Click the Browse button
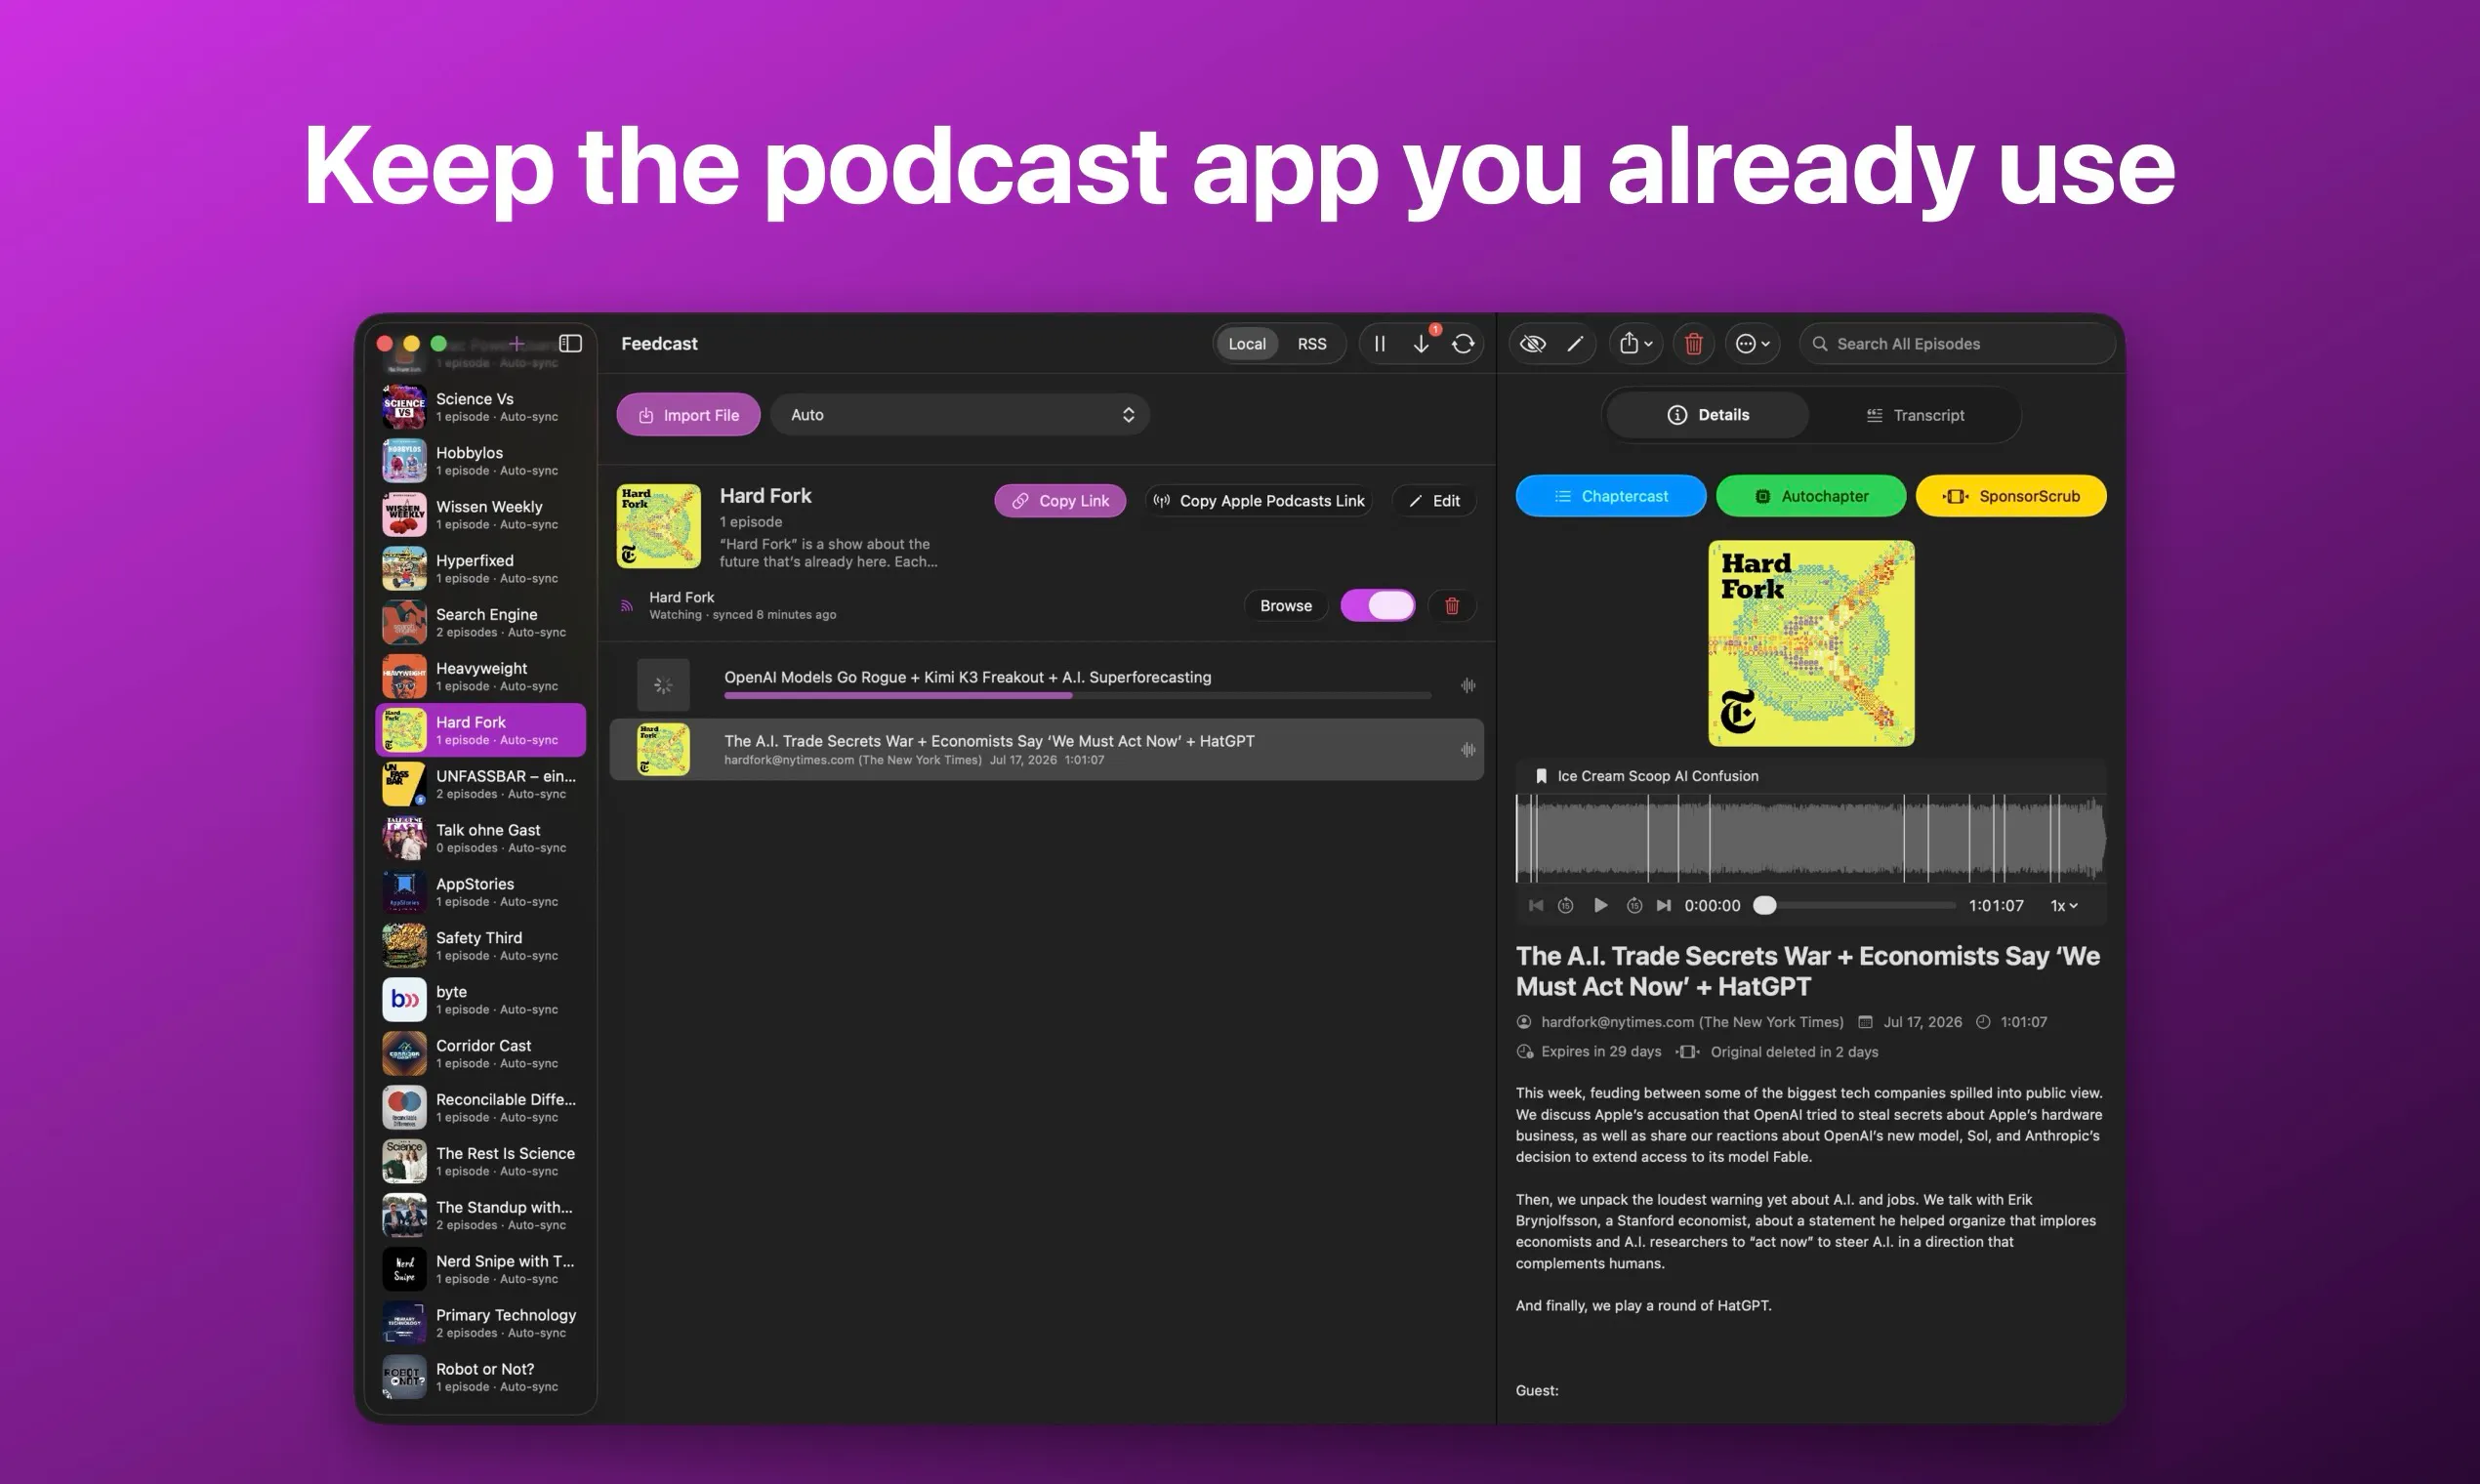 click(x=1286, y=605)
